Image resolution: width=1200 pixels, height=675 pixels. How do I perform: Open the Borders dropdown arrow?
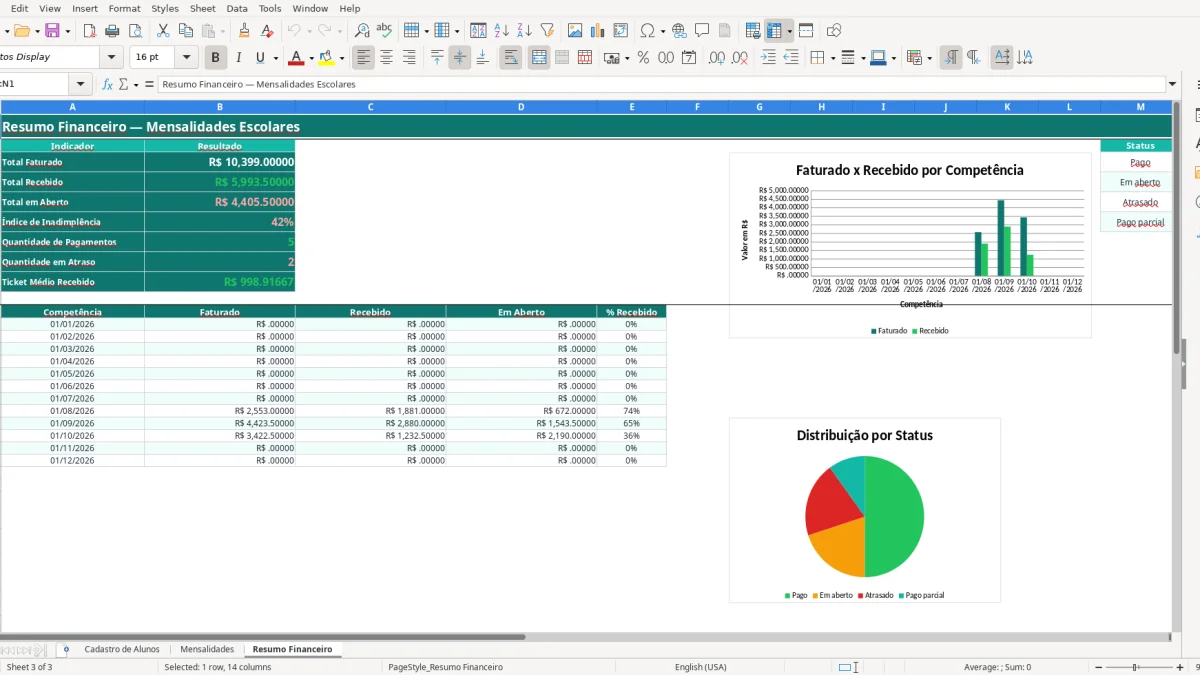[x=831, y=58]
